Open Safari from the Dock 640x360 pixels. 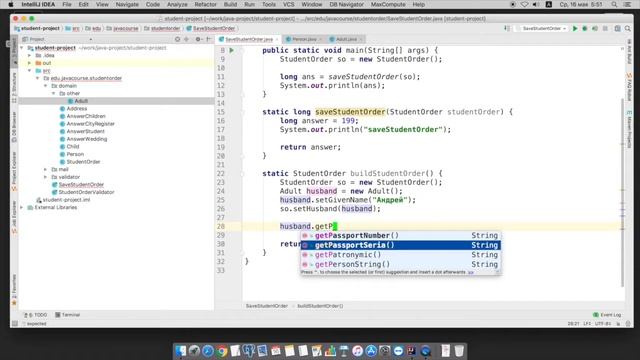click(208, 351)
